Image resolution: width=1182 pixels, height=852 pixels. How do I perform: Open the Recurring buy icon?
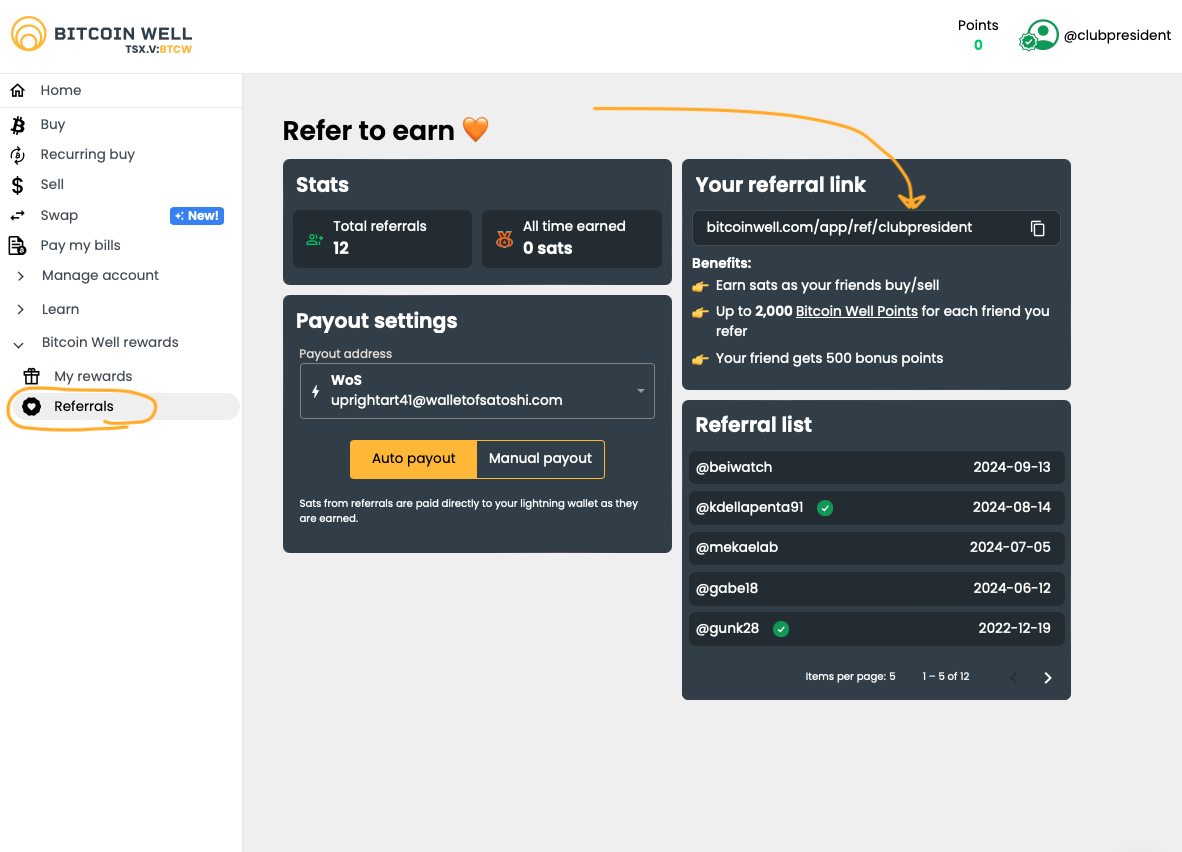pos(17,155)
